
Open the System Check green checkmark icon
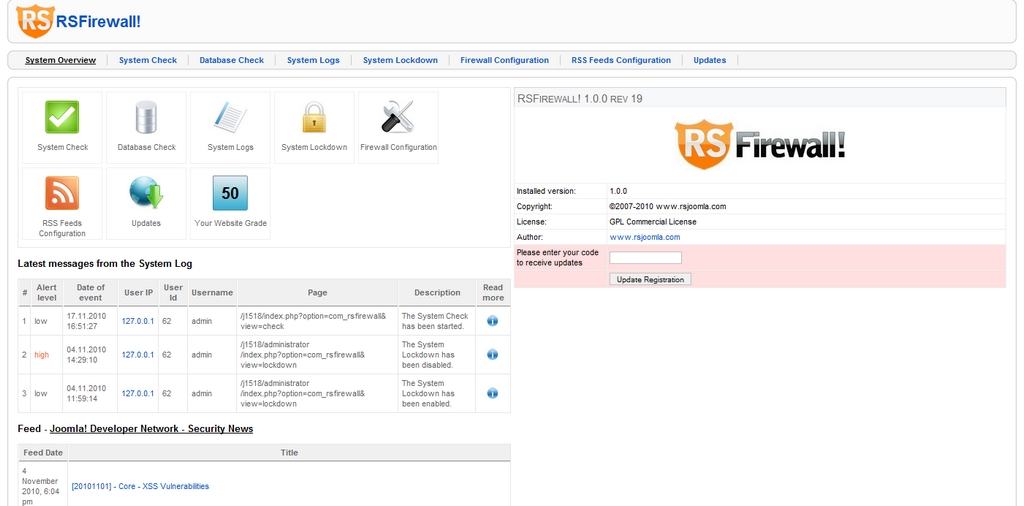tap(62, 118)
